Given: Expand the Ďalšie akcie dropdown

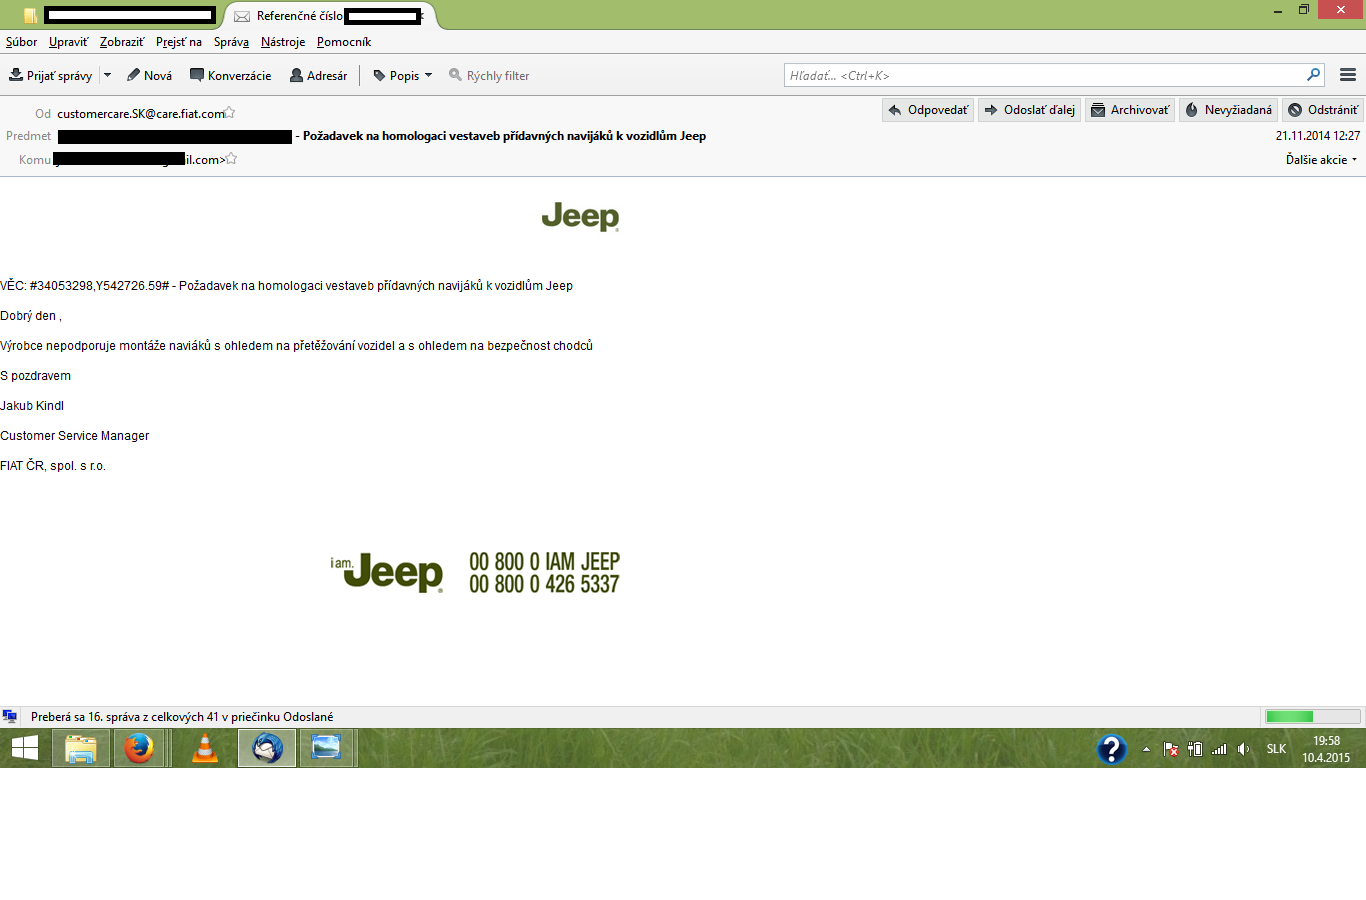Looking at the screenshot, I should pyautogui.click(x=1321, y=160).
